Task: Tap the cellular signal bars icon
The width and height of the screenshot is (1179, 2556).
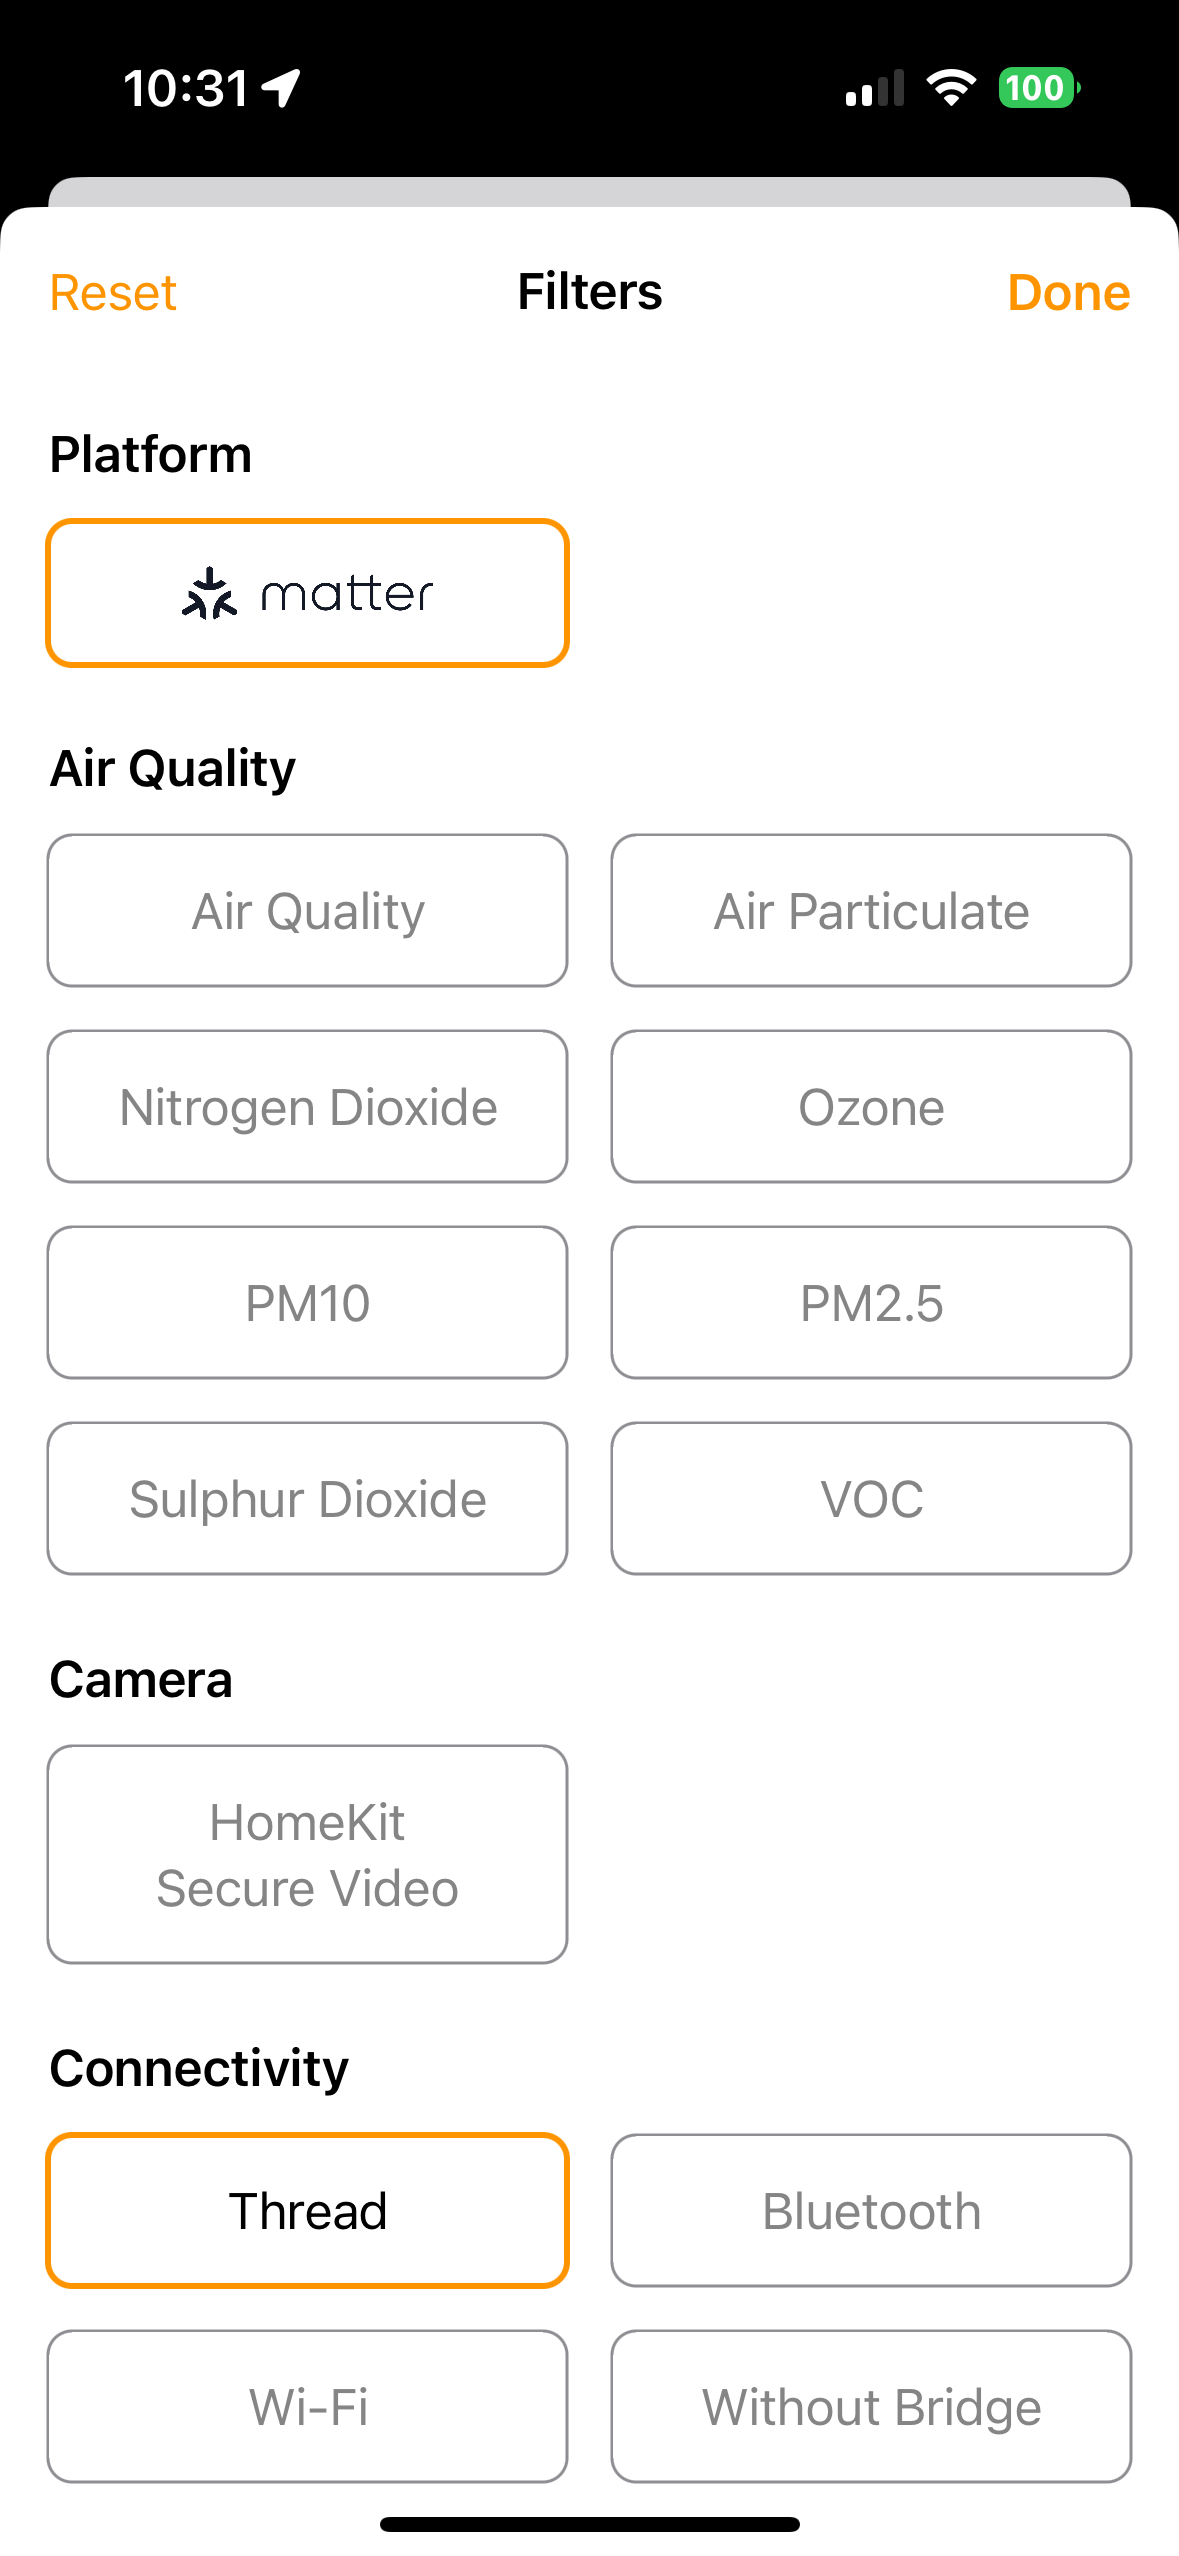Action: click(x=875, y=88)
